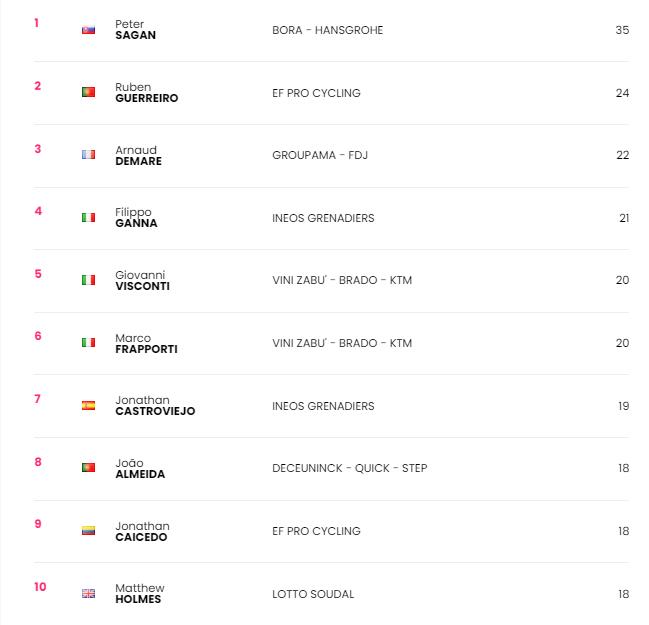The height and width of the screenshot is (625, 649).
Task: Click the Spain flag beside Jonathan Castroviejo
Action: click(88, 406)
